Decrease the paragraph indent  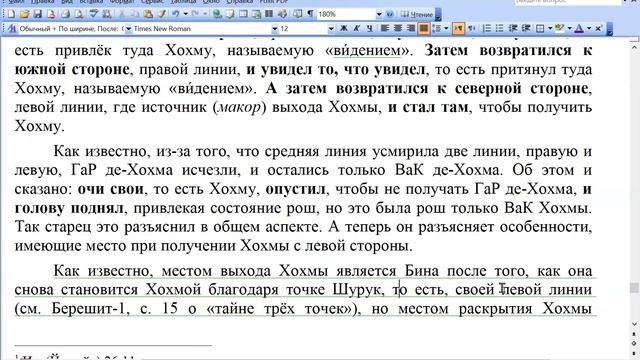(513, 28)
